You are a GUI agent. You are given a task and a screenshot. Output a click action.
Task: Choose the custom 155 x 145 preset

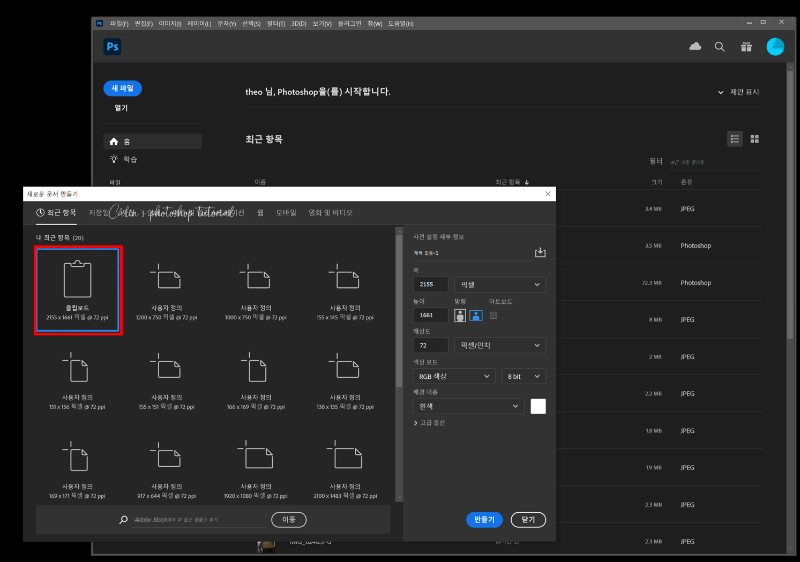(x=345, y=290)
